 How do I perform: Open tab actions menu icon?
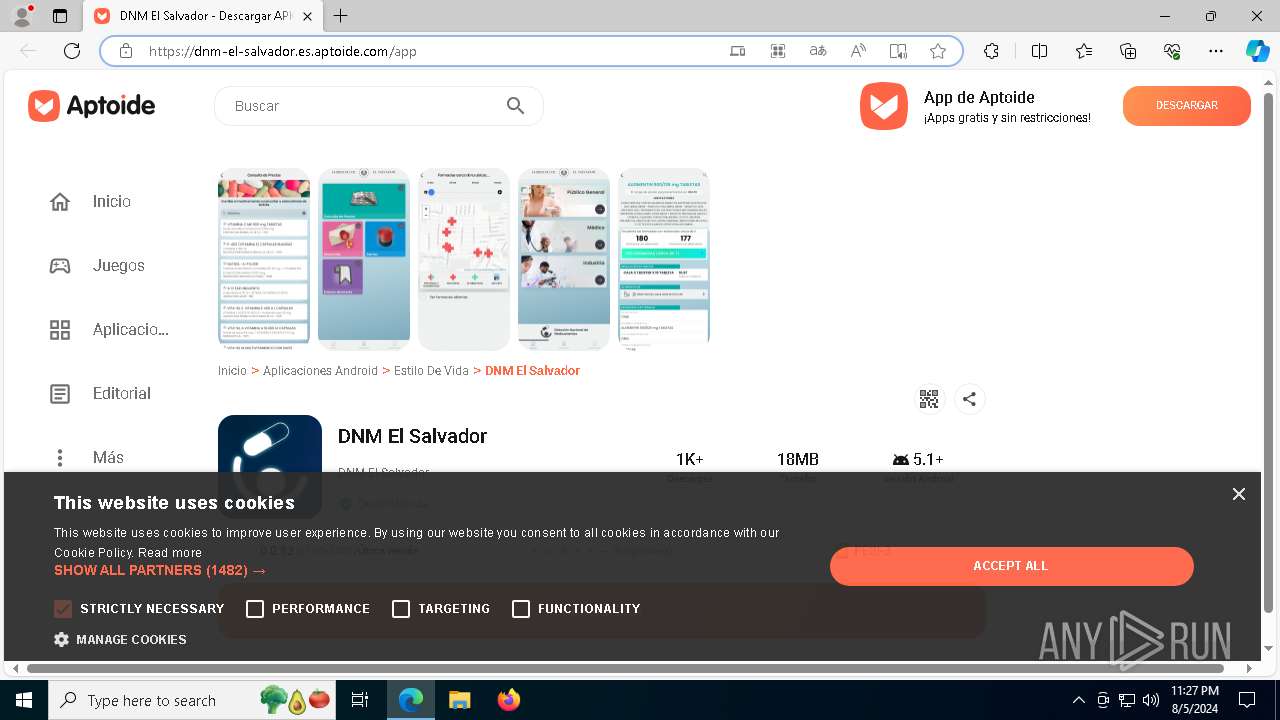(60, 16)
